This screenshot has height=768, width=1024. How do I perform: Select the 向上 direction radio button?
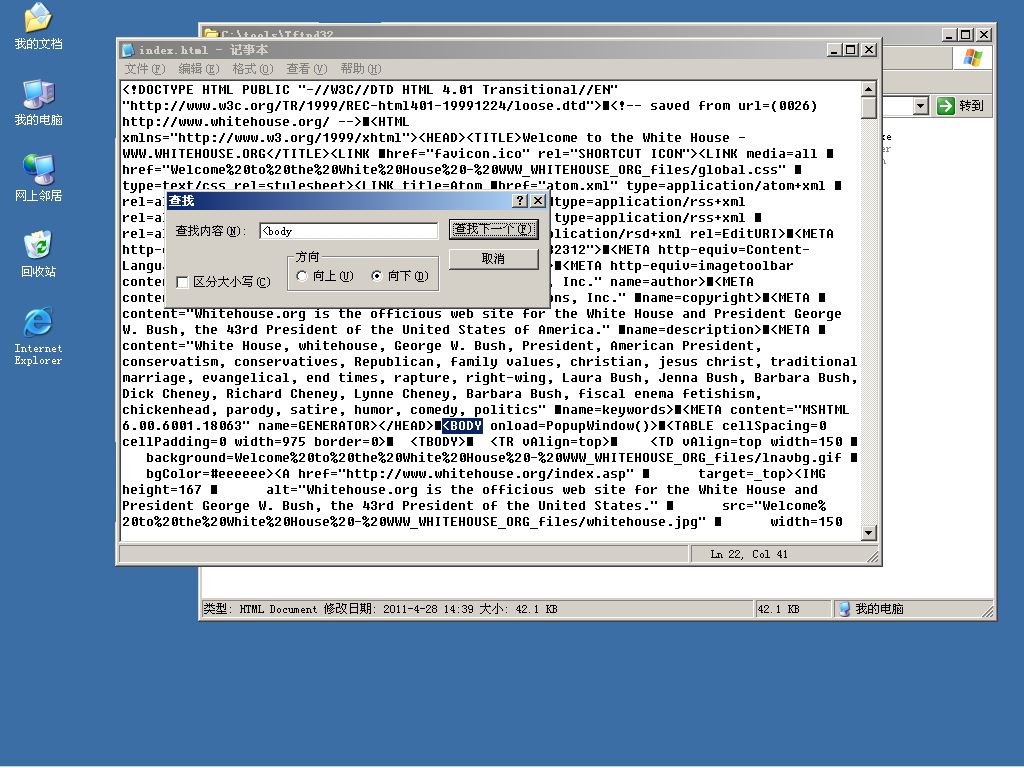point(302,276)
